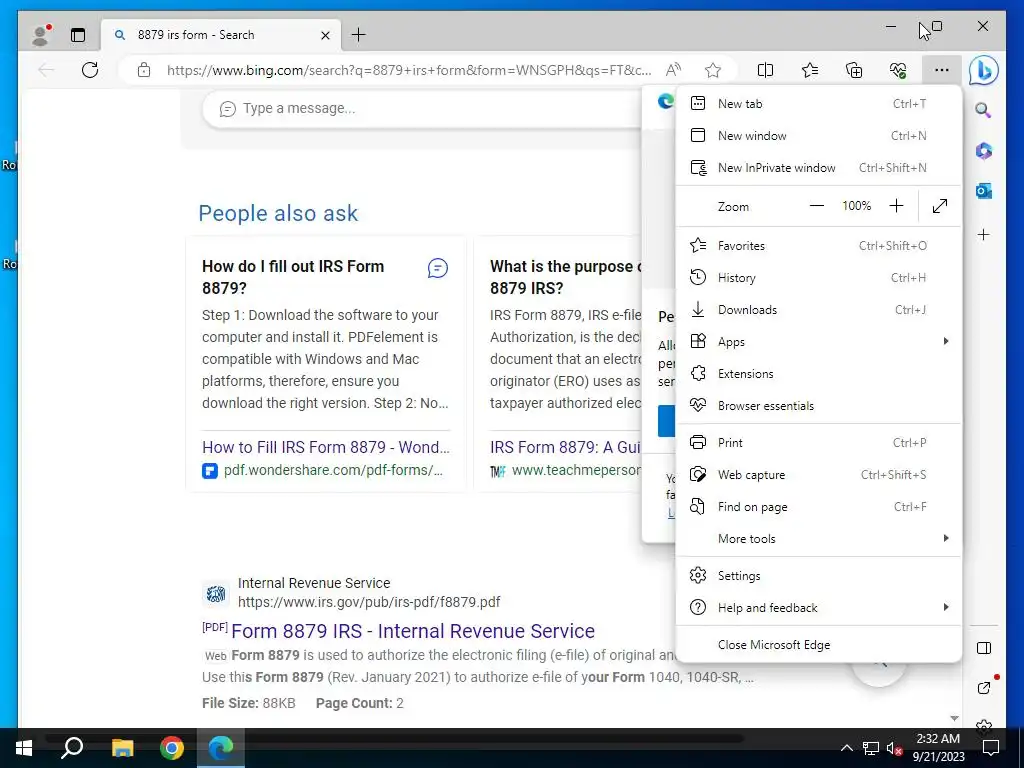
Task: Open a new browser tab with plus
Action: [359, 35]
